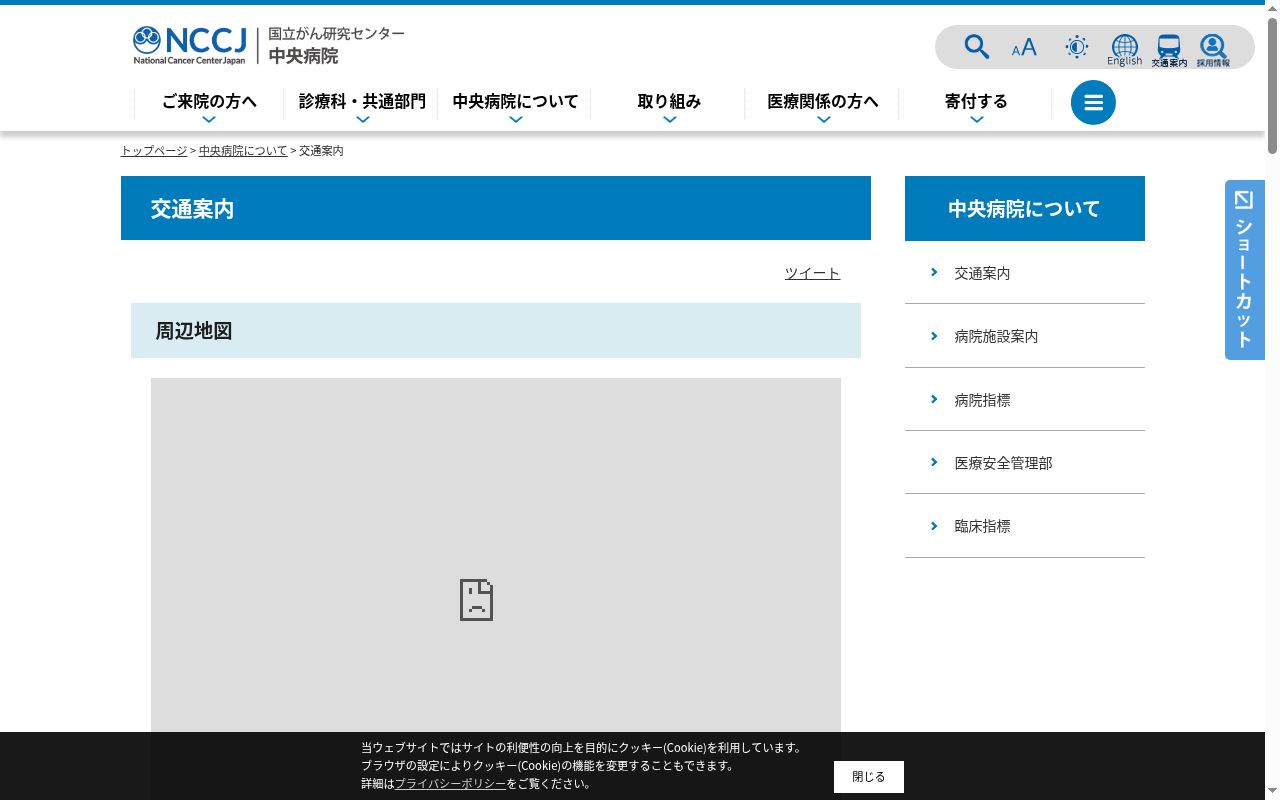1280x800 pixels.
Task: Open the ショートカット side tab
Action: (1245, 270)
